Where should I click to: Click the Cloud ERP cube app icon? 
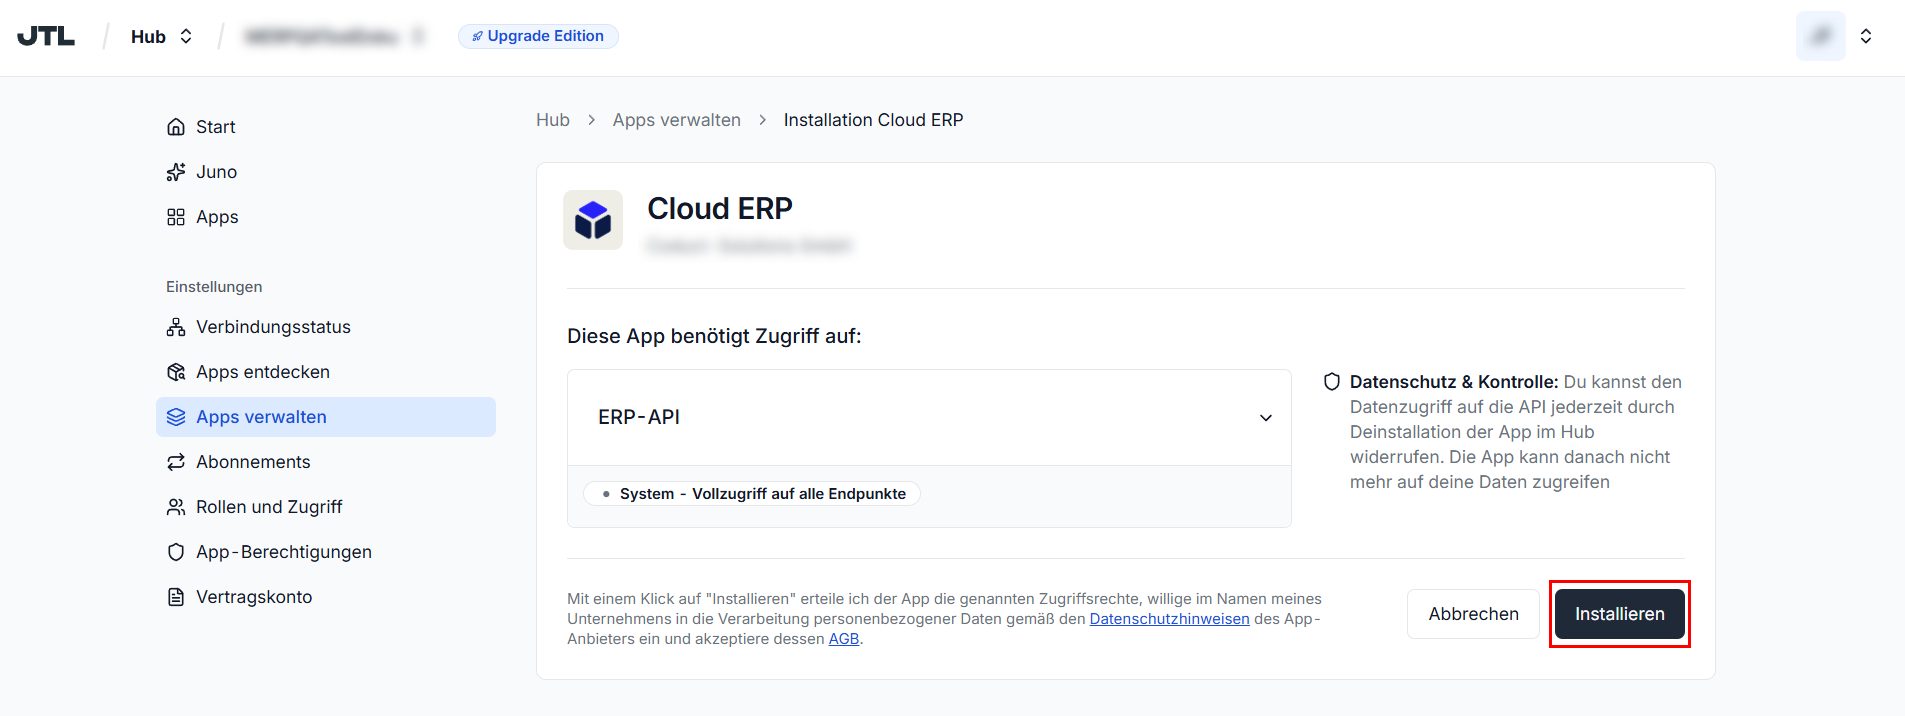click(x=593, y=220)
